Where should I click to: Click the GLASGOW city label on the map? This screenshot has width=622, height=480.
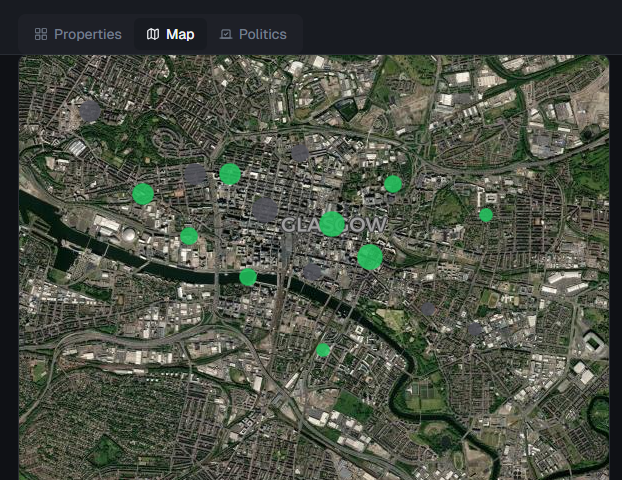tap(334, 225)
